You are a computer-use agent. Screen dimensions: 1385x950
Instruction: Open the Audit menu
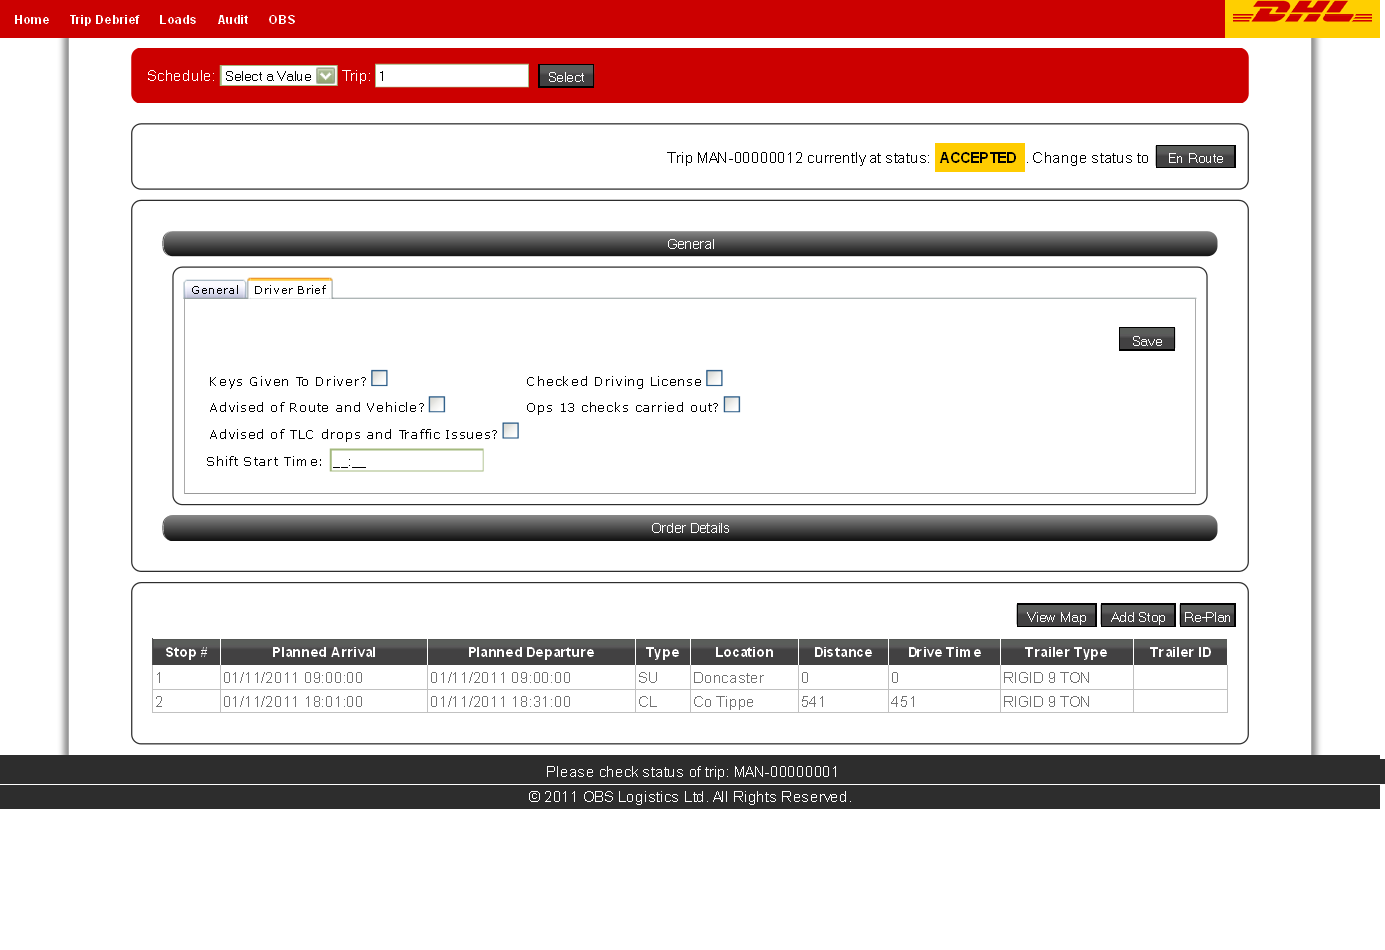click(233, 19)
